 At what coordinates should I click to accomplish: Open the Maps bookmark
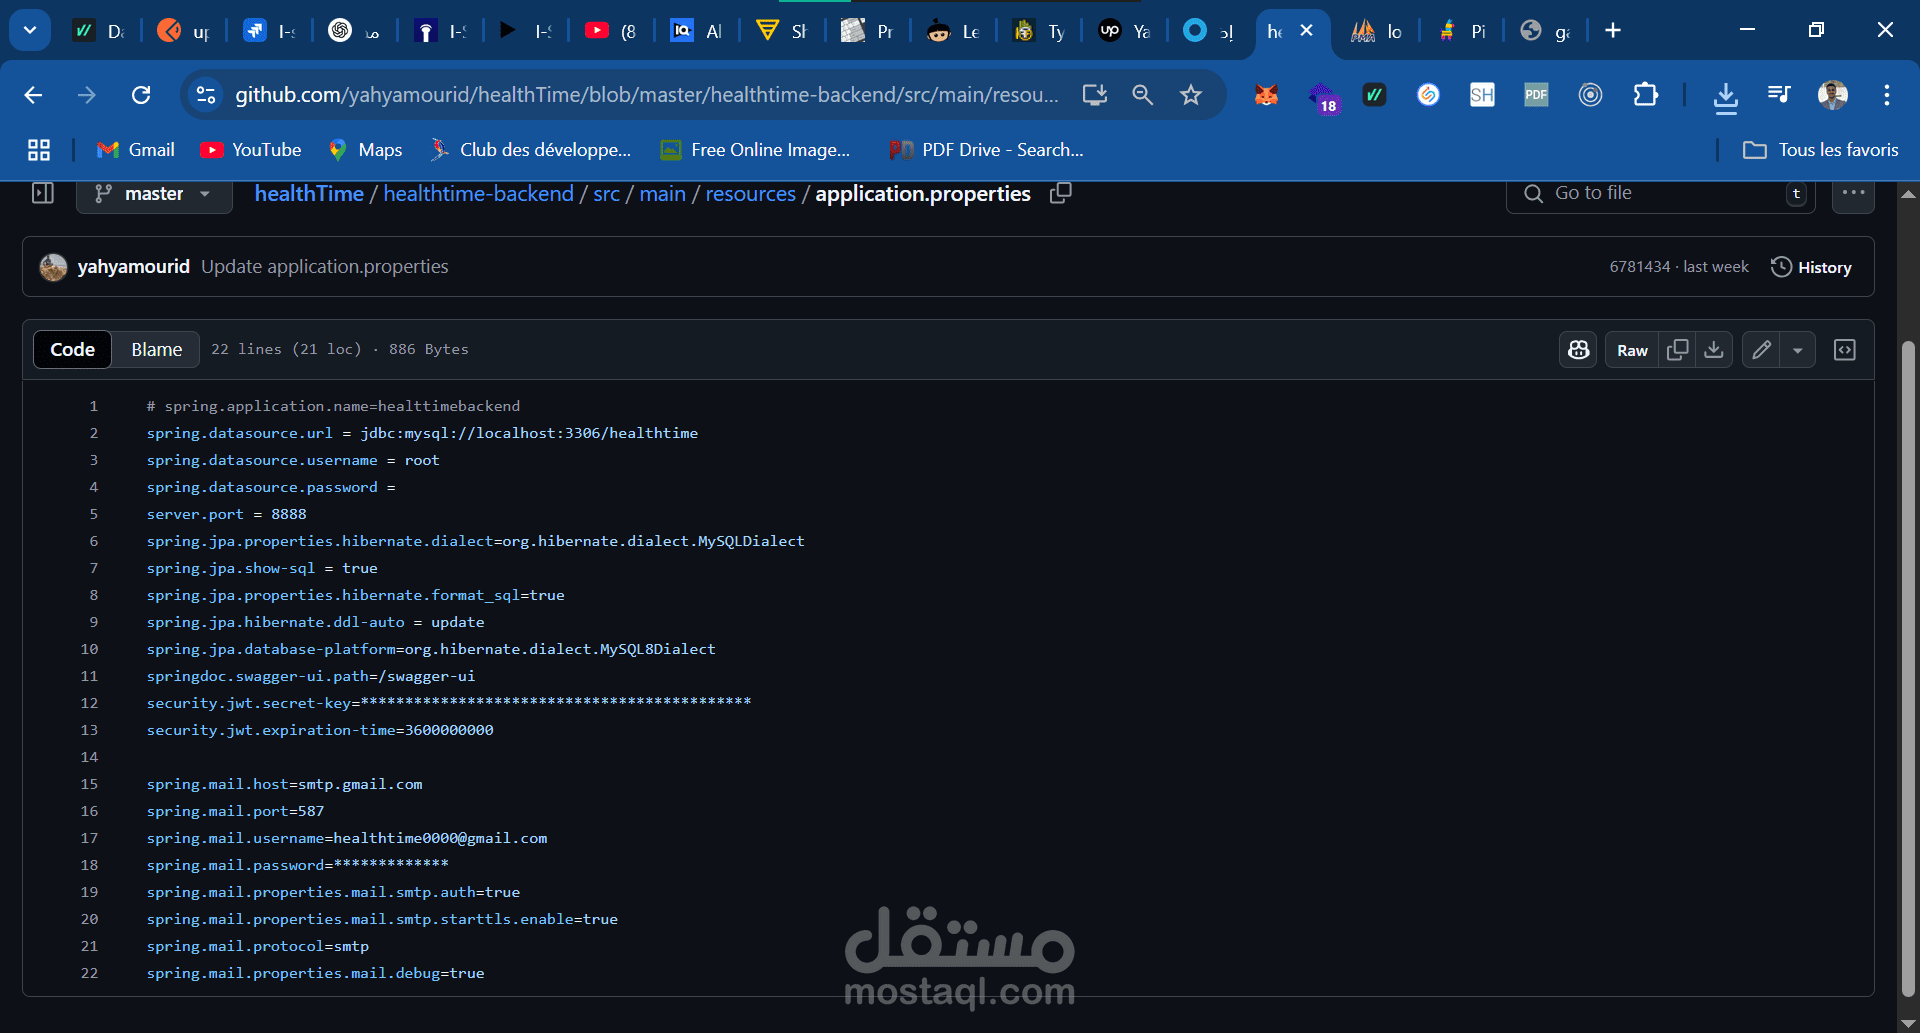[365, 150]
